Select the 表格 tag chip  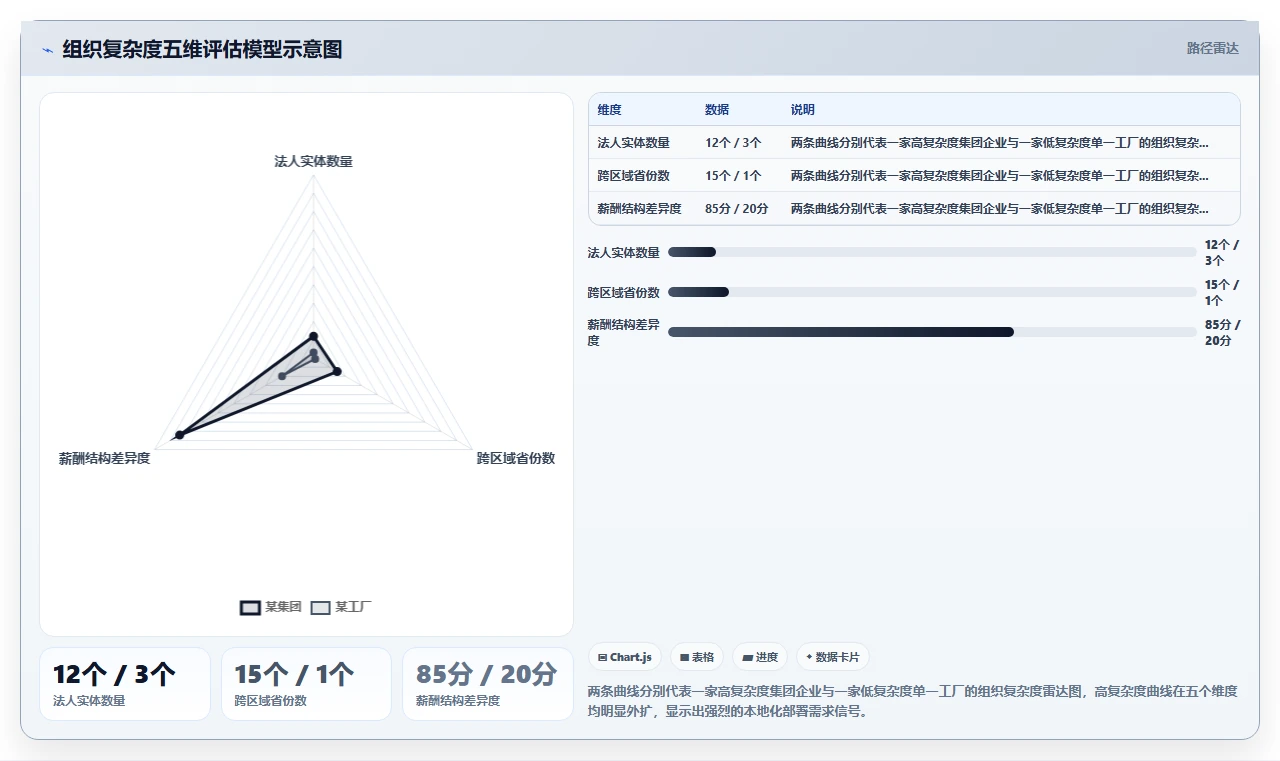697,657
